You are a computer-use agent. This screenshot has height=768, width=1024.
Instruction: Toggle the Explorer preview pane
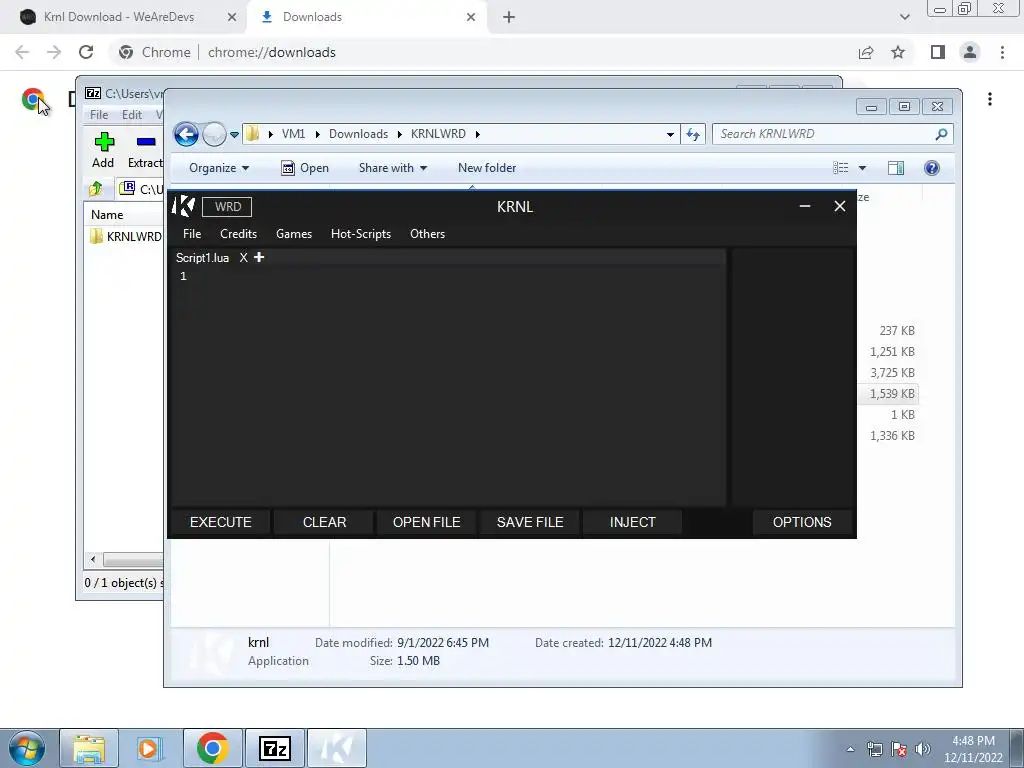click(896, 168)
